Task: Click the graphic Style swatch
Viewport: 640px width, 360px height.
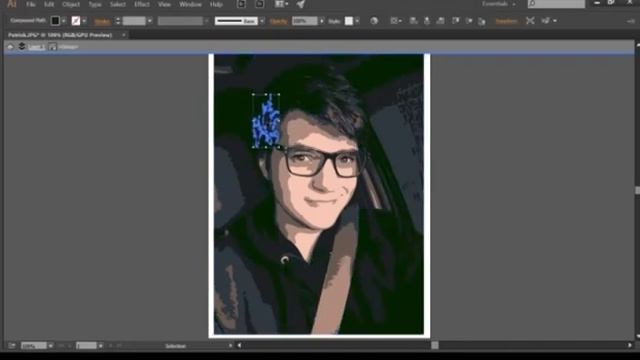Action: [x=349, y=21]
